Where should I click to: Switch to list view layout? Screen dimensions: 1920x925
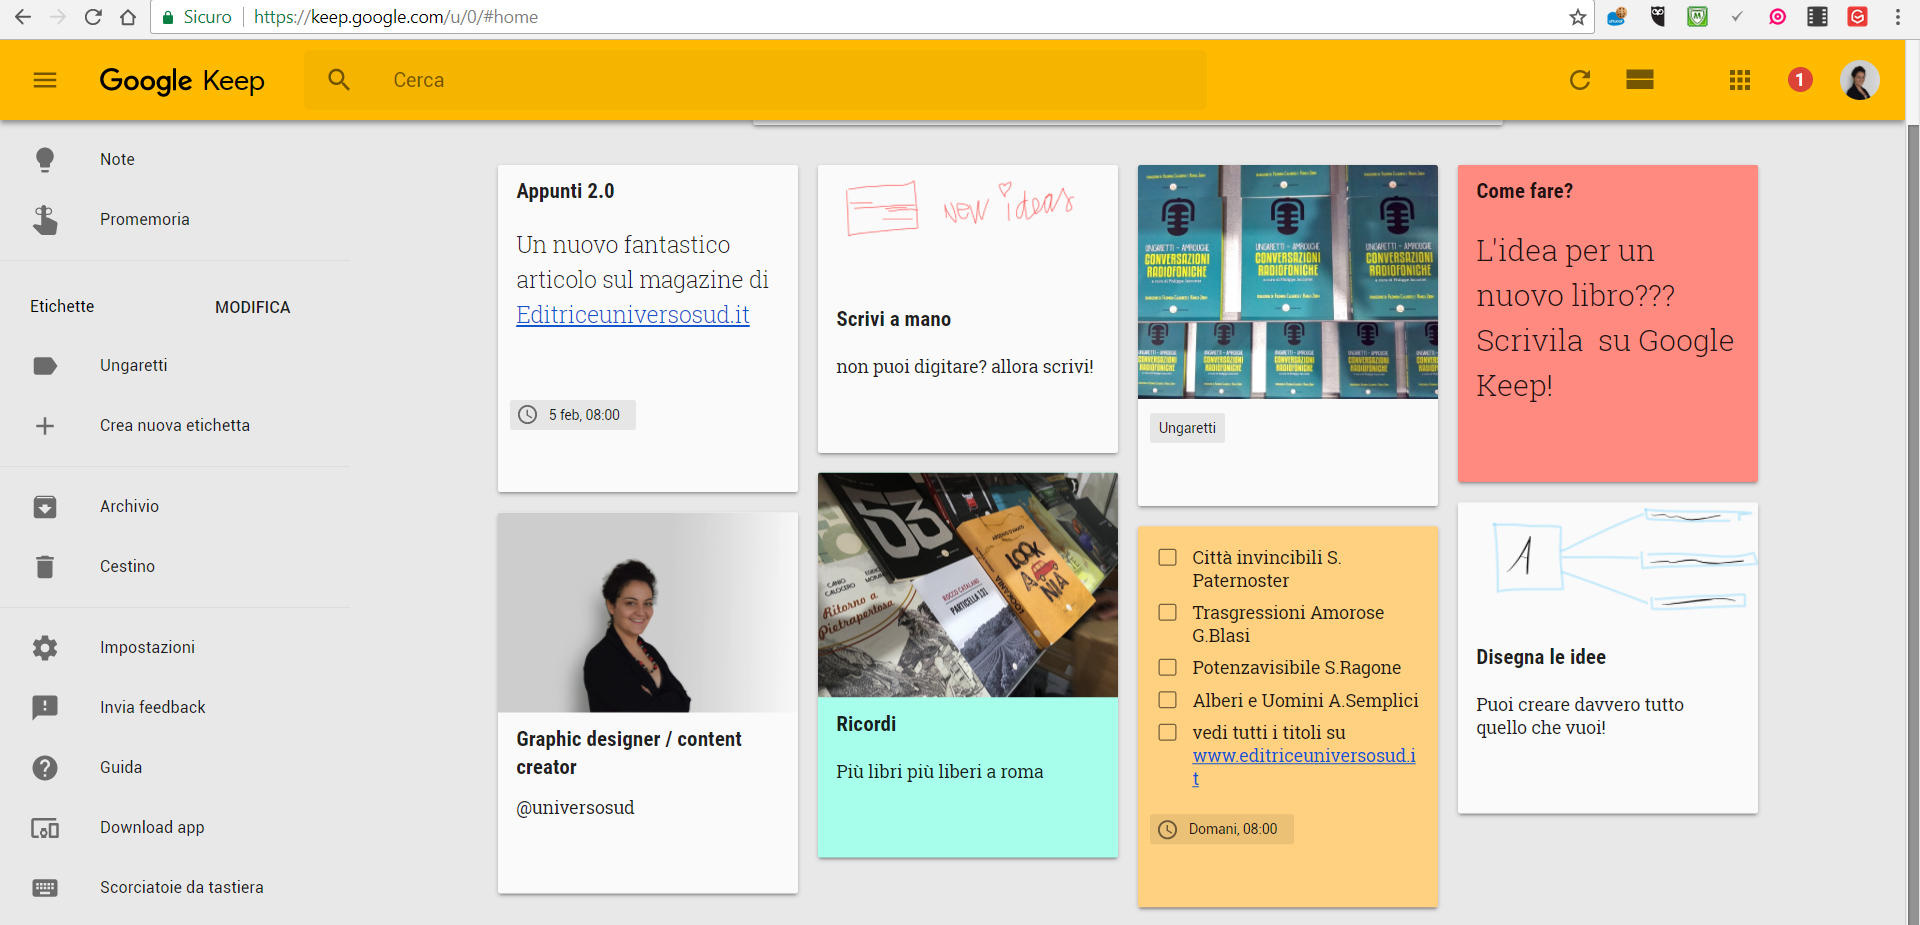point(1640,80)
